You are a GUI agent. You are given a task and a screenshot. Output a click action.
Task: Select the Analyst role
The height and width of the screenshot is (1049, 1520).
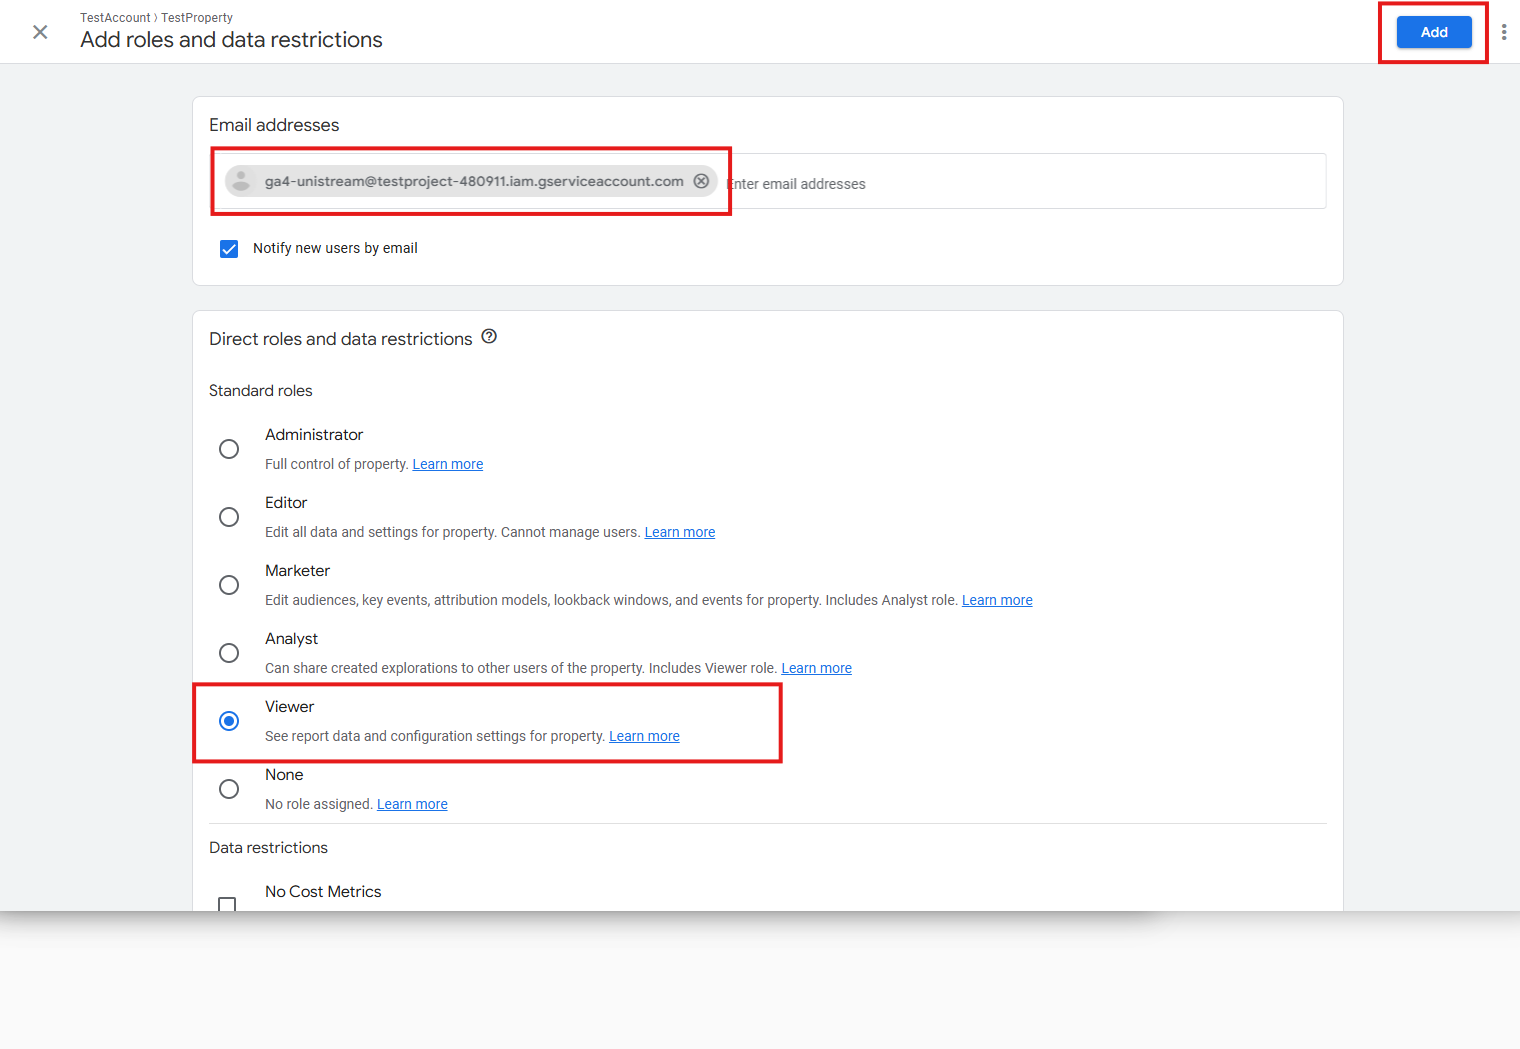[229, 653]
